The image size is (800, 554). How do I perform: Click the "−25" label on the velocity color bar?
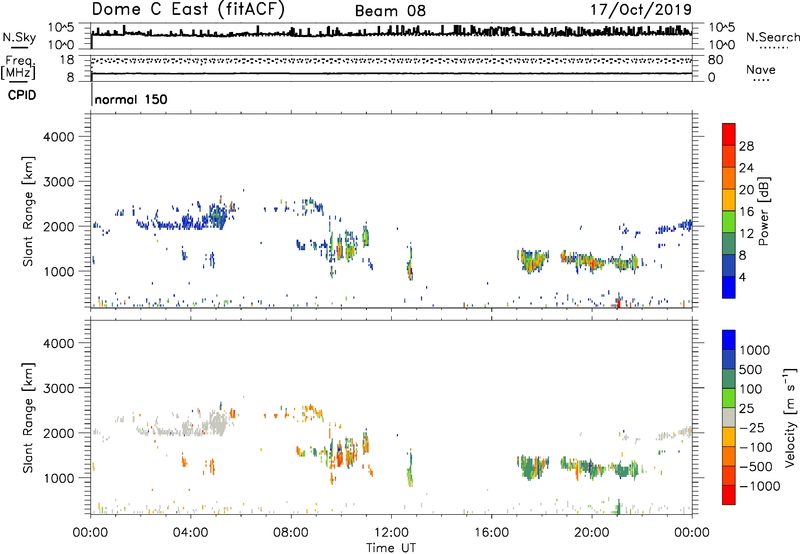tap(750, 428)
